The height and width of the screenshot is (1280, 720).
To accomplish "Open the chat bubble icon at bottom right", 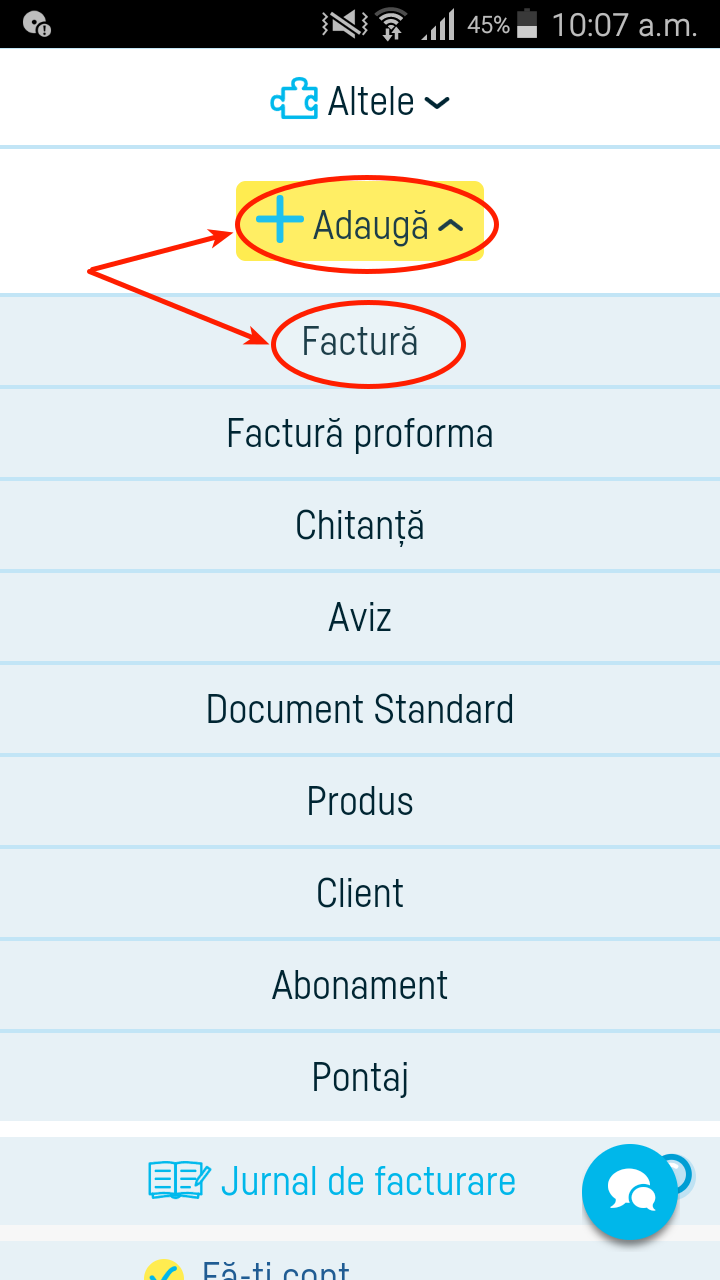I will click(x=629, y=1192).
